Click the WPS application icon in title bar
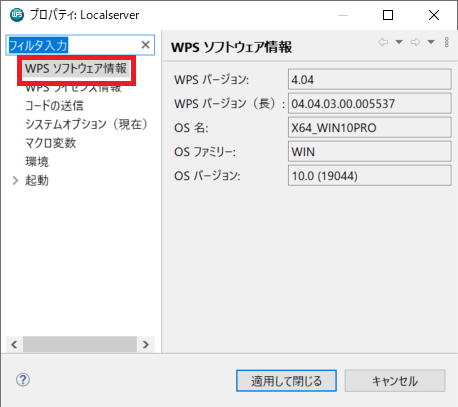 tap(17, 15)
